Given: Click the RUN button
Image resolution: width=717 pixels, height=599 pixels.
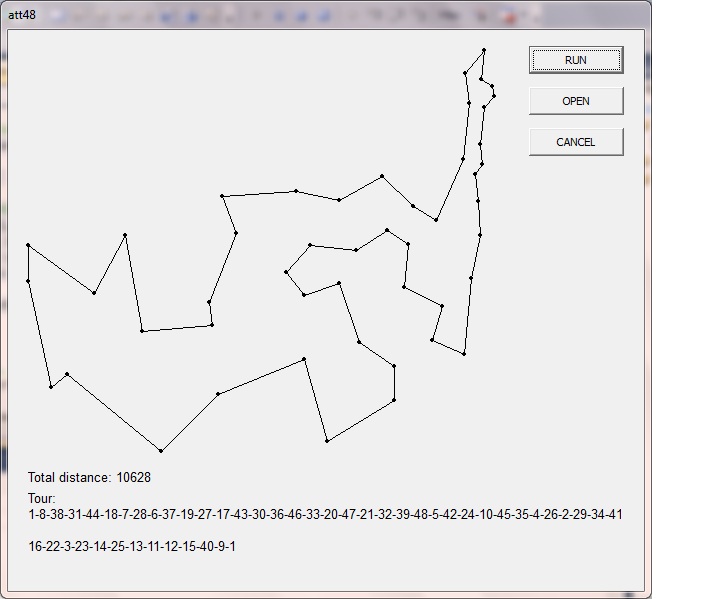Looking at the screenshot, I should pyautogui.click(x=576, y=60).
